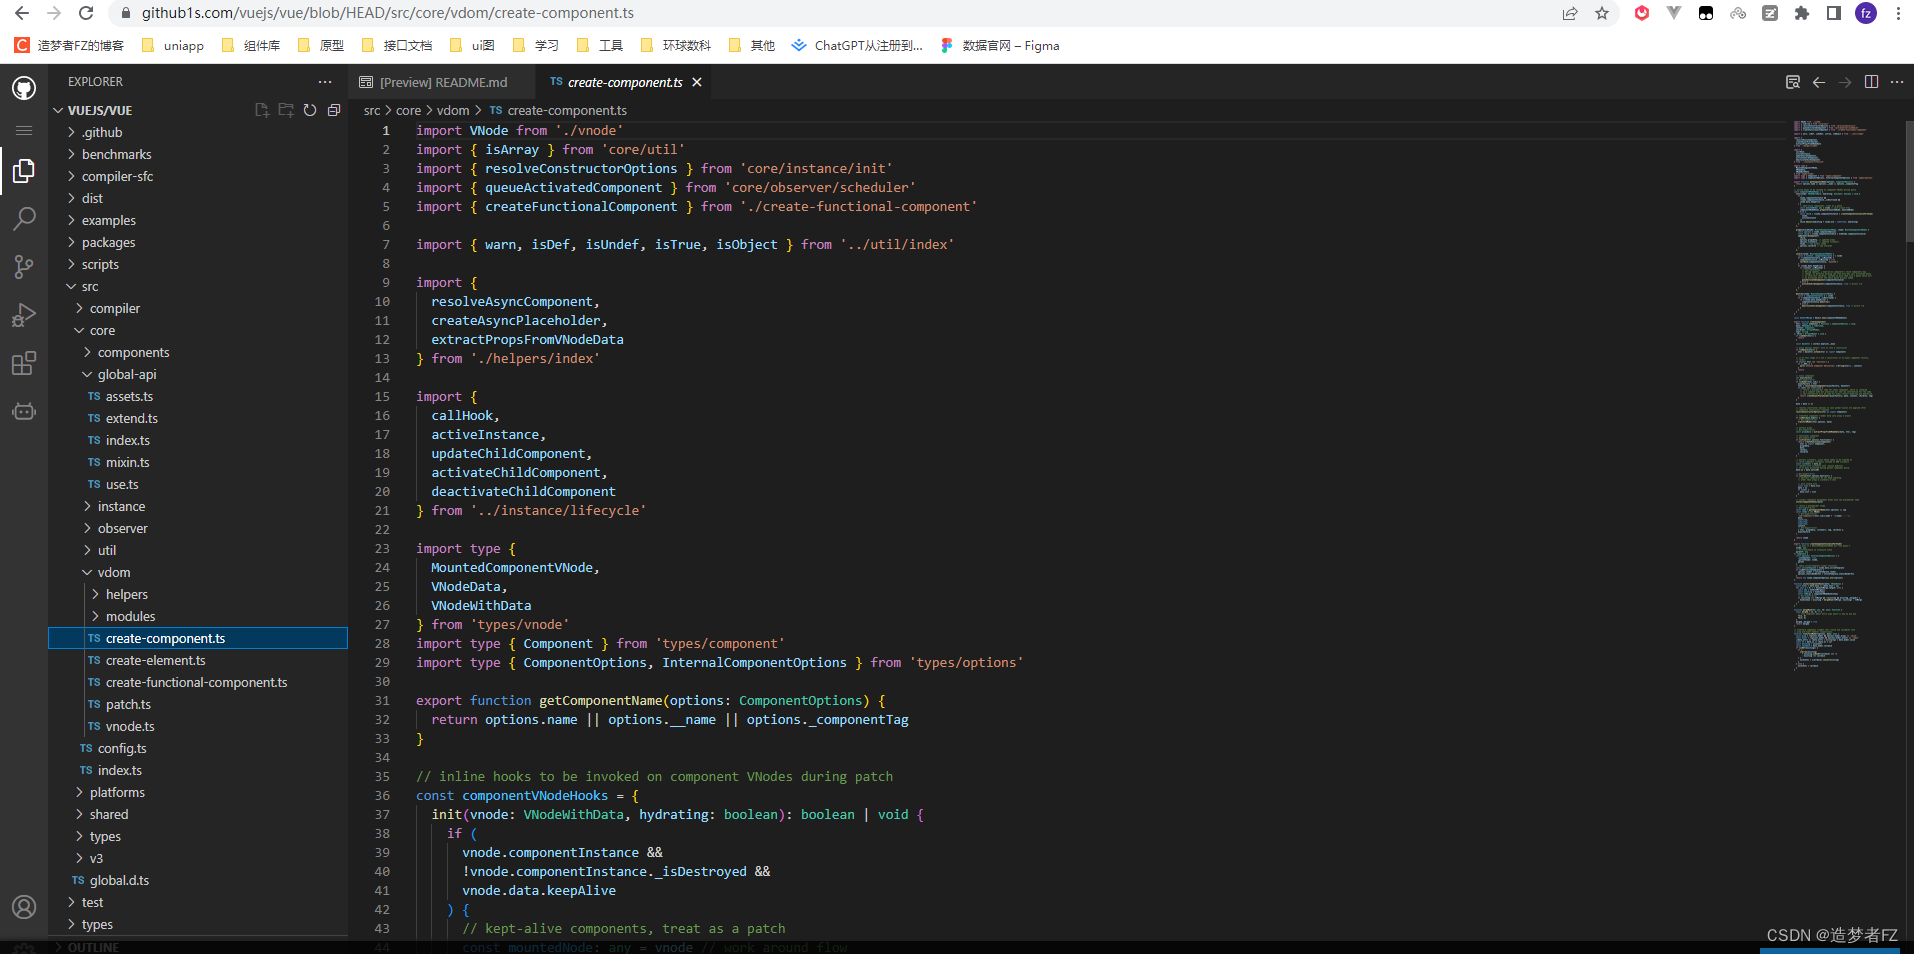The image size is (1914, 954).
Task: Open the config.ts file
Action: tap(122, 748)
